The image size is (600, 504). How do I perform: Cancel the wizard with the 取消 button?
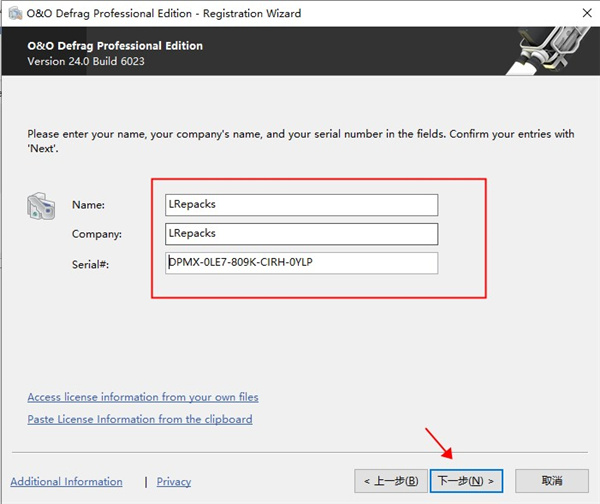pyautogui.click(x=552, y=481)
